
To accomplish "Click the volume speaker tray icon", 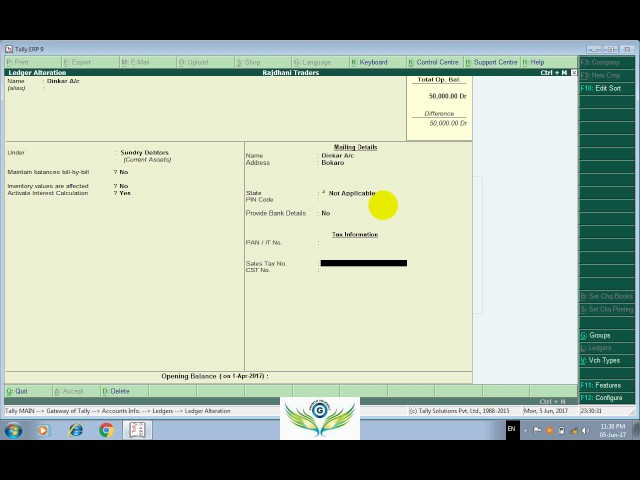I will (585, 430).
